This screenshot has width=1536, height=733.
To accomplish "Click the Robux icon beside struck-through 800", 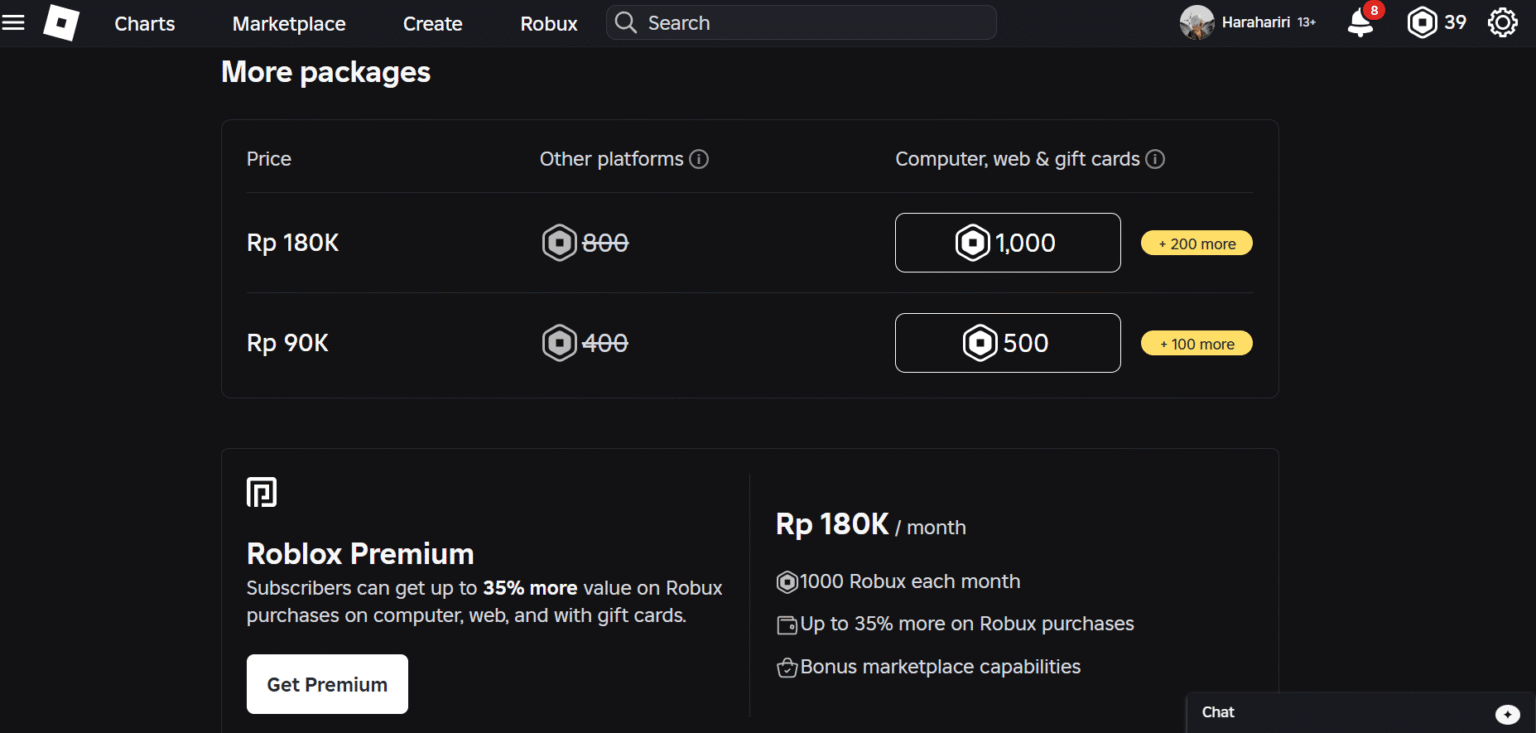I will [560, 243].
